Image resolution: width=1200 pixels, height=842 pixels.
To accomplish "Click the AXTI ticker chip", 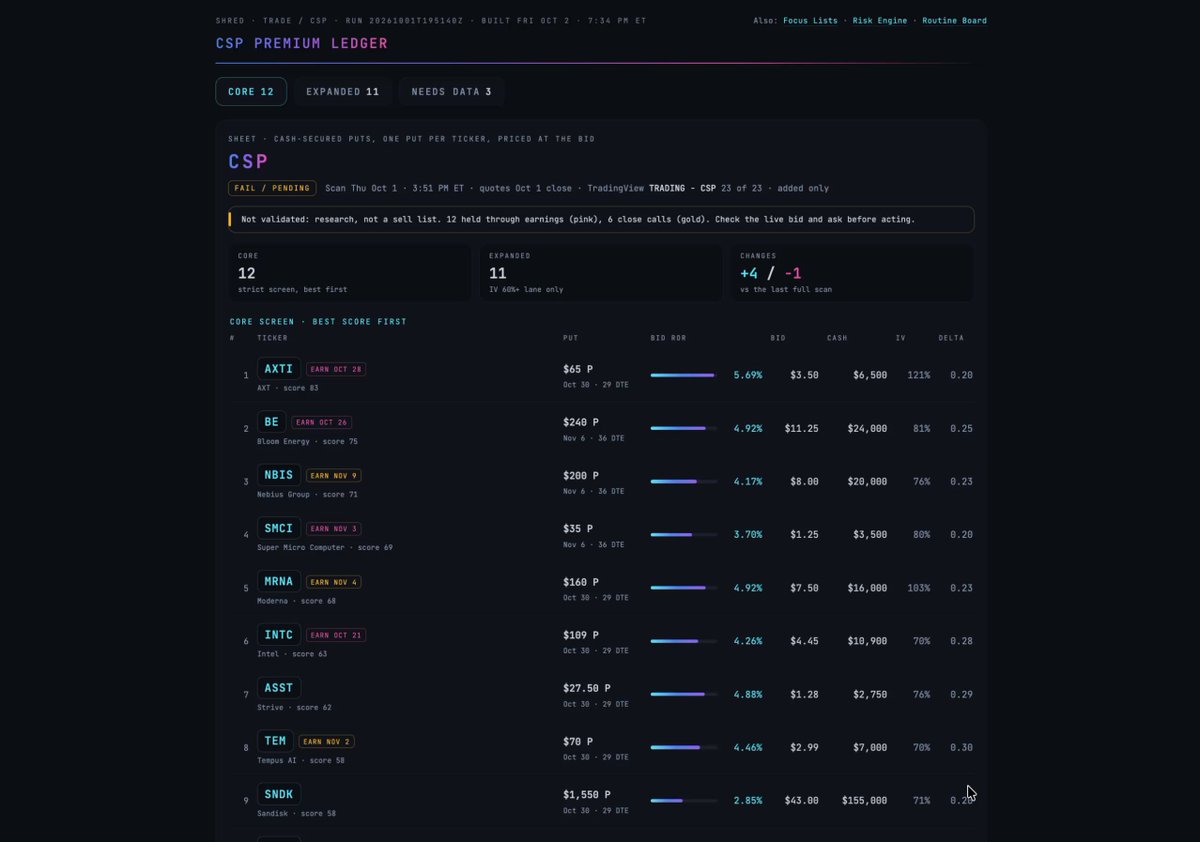I will pos(279,369).
